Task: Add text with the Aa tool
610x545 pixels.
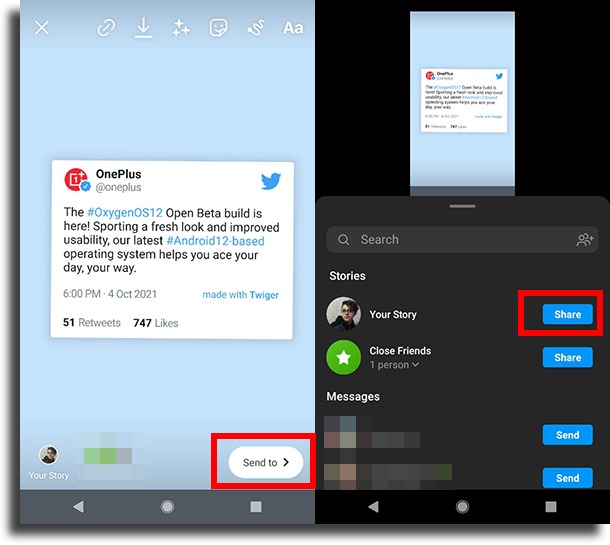Action: (x=293, y=28)
